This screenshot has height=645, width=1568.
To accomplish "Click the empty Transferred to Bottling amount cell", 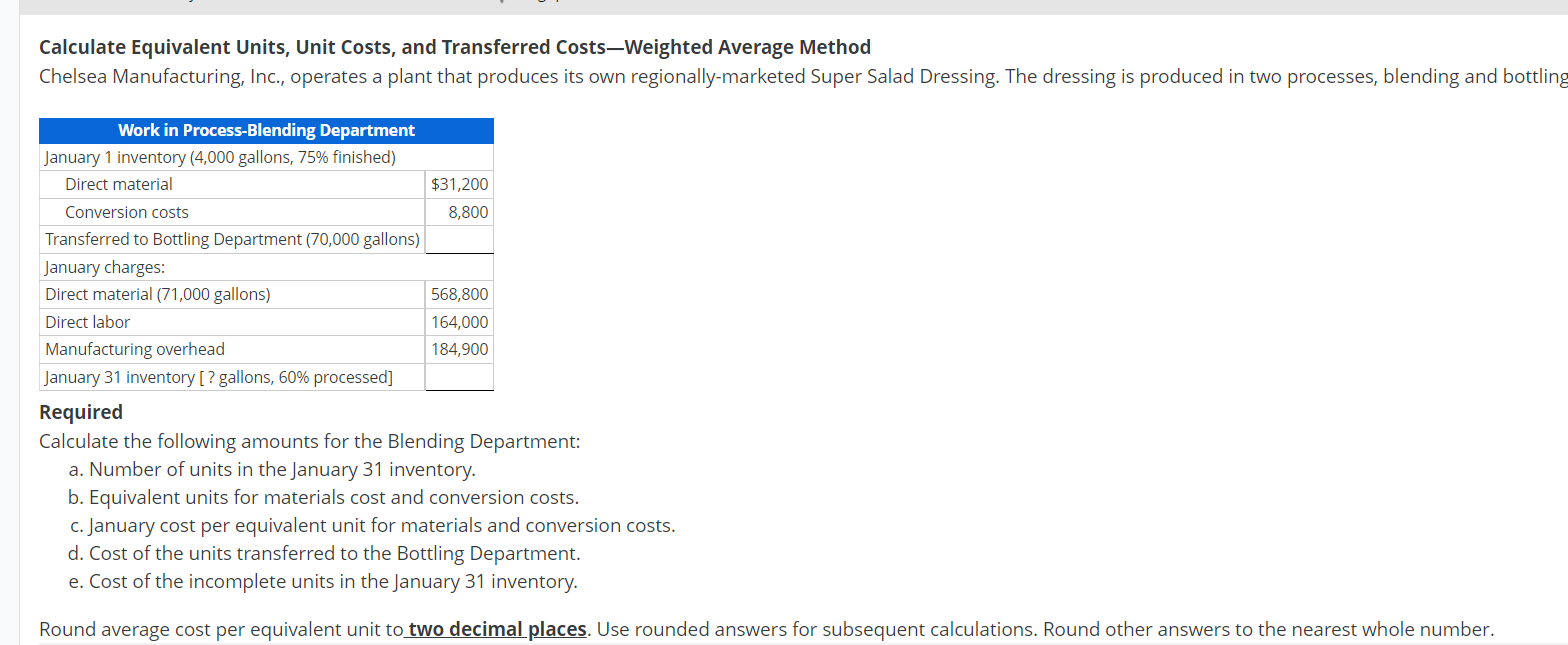I will (459, 239).
